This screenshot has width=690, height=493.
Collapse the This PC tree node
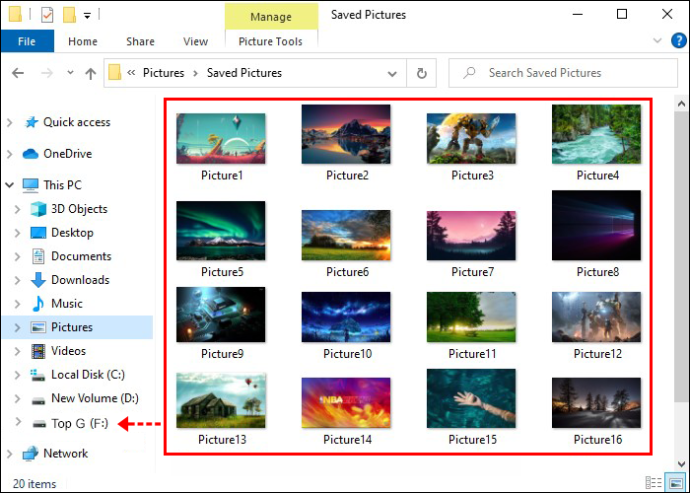tap(10, 185)
